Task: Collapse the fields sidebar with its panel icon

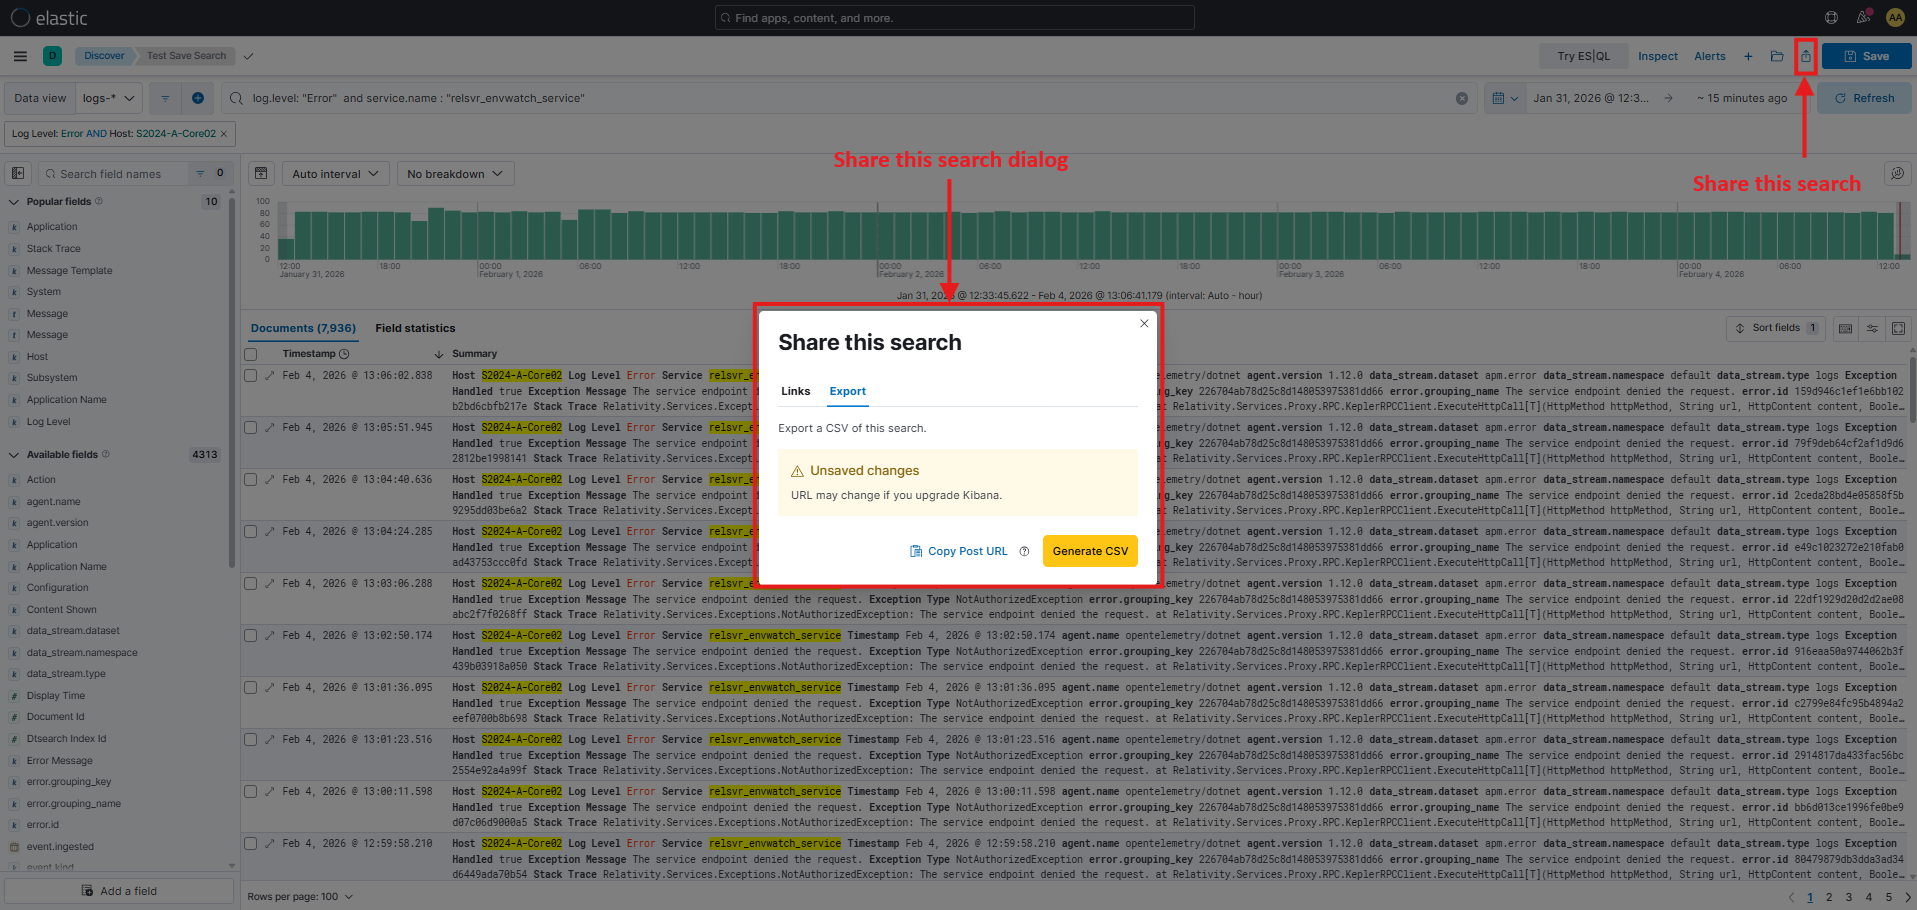Action: pos(18,173)
